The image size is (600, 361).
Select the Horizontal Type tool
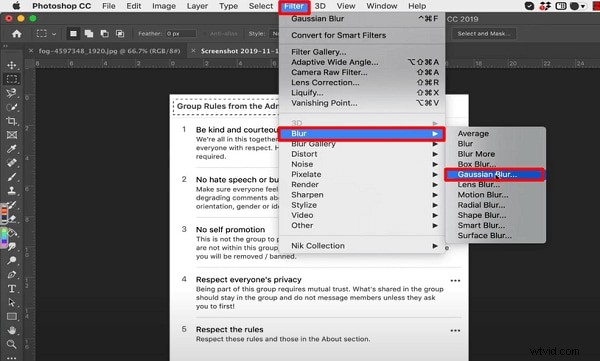click(11, 289)
